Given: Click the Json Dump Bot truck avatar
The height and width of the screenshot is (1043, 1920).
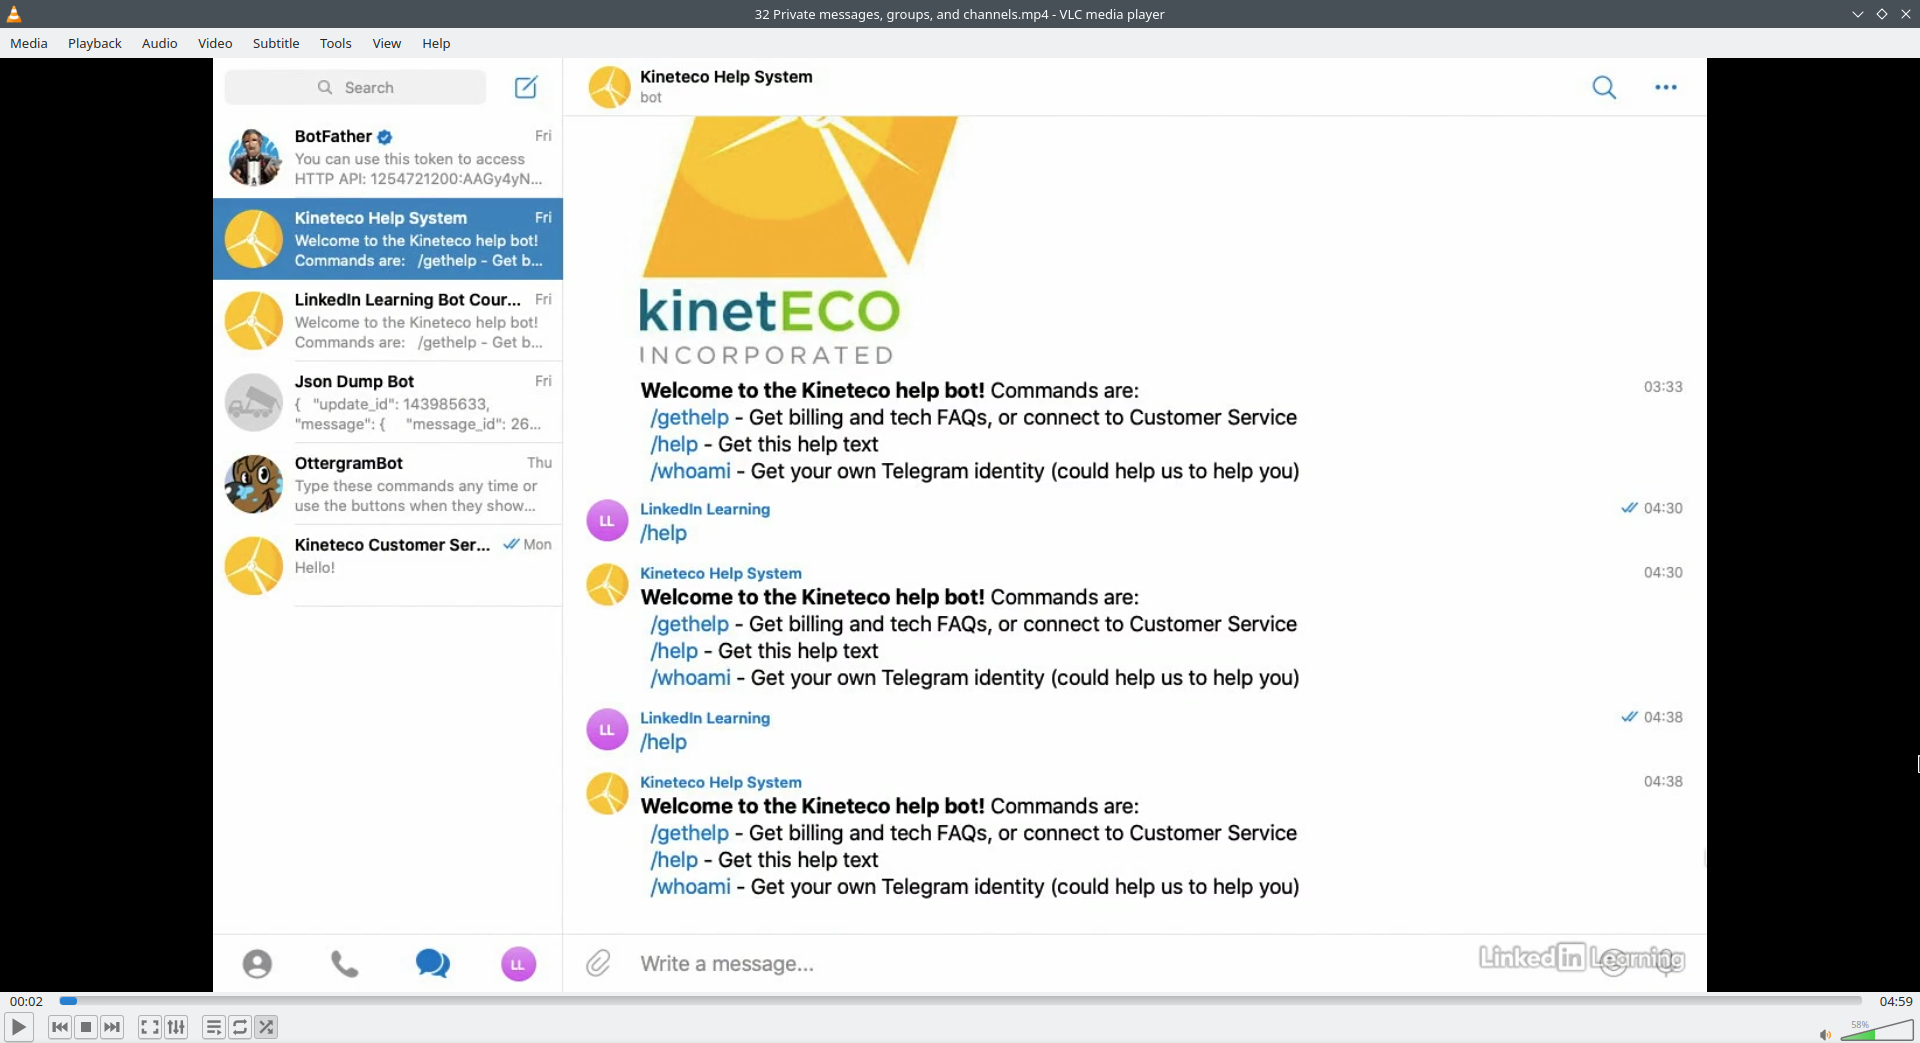Looking at the screenshot, I should tap(254, 402).
